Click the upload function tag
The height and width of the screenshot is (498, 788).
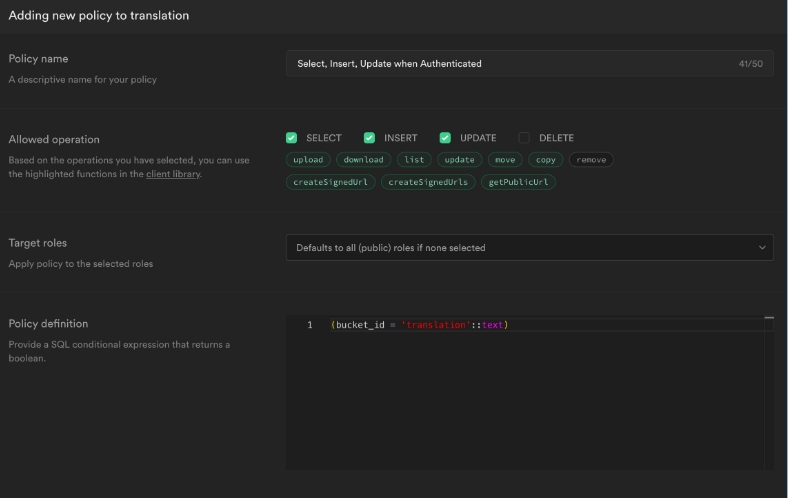(x=308, y=160)
